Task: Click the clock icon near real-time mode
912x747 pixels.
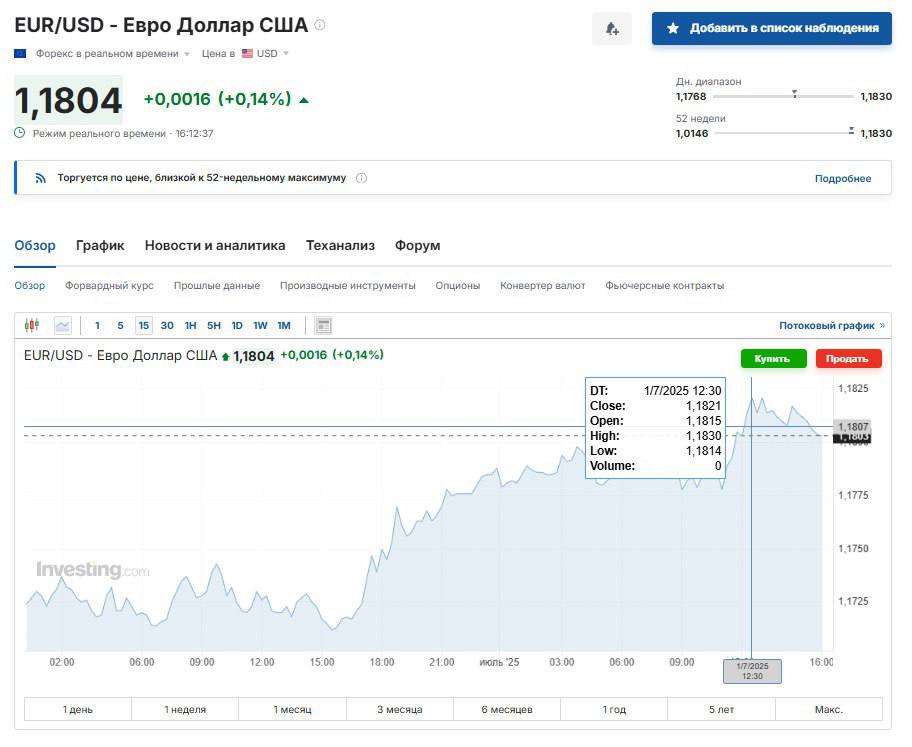Action: click(20, 133)
